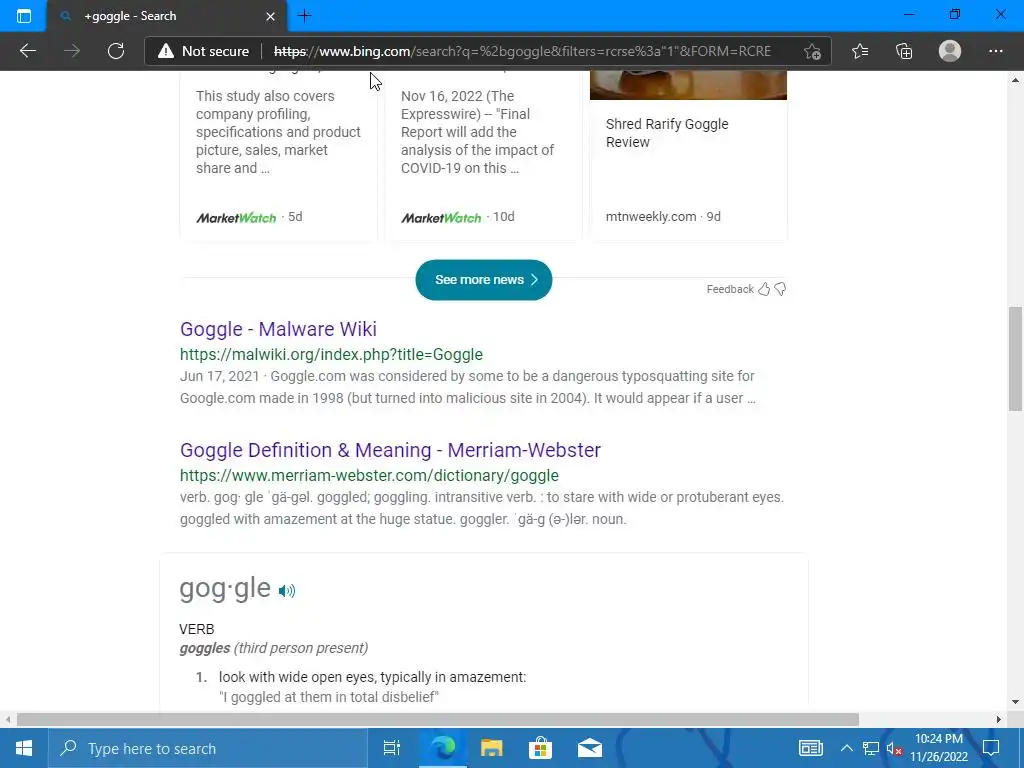Open the tab actions menu icon
This screenshot has height=768, width=1024.
point(24,16)
